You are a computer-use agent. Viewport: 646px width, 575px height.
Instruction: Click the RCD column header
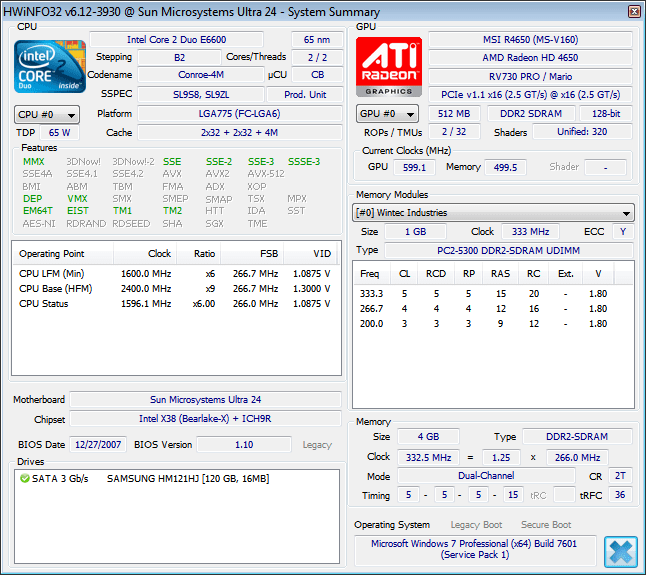click(436, 274)
